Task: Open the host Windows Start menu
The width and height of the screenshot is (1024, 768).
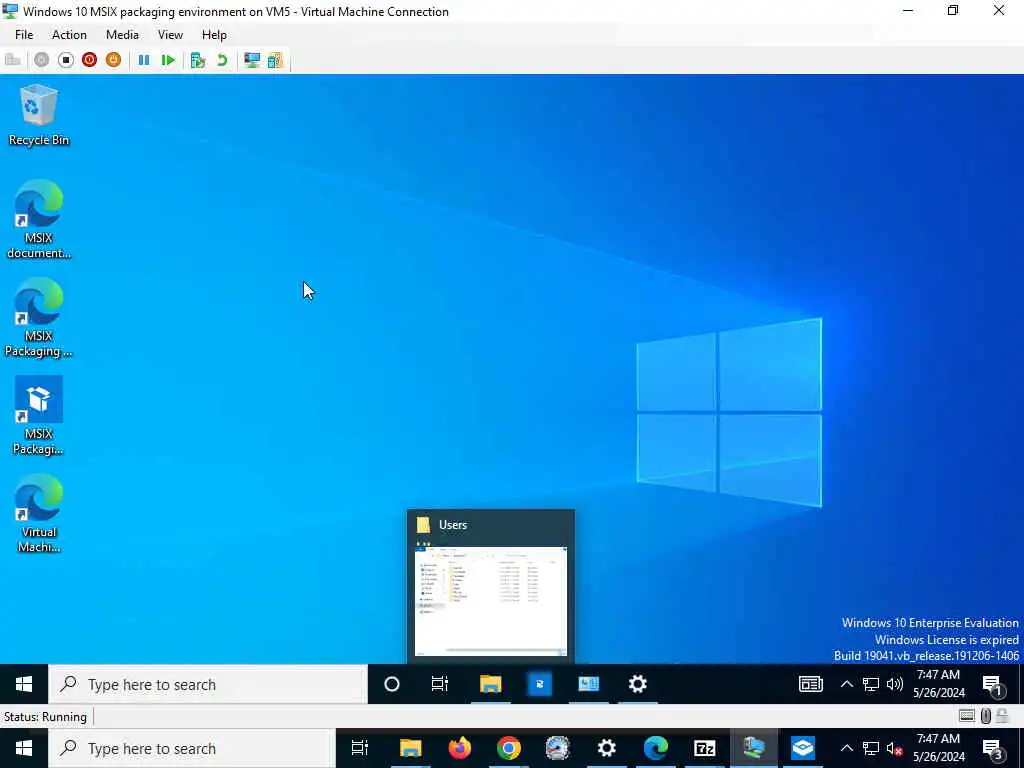Action: click(24, 748)
